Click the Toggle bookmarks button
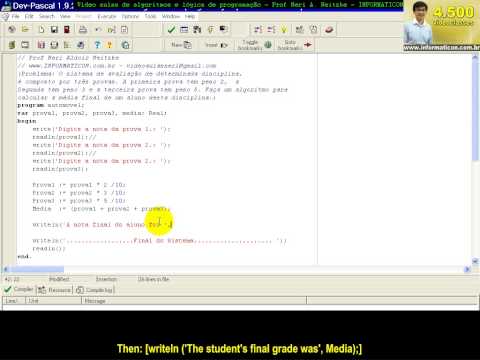Viewport: 480px width, 360px height. [254, 45]
